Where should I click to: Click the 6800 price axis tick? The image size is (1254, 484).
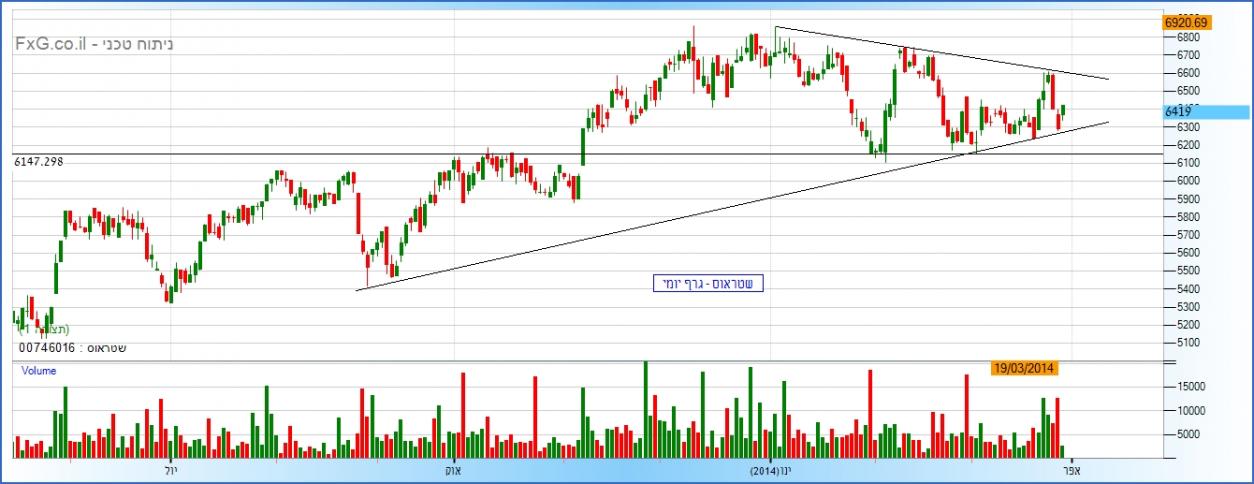(x=1188, y=38)
